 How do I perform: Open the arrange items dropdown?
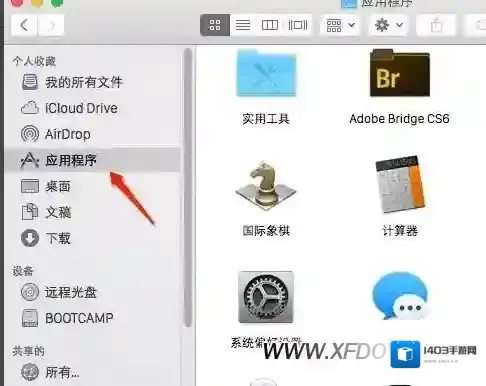click(340, 25)
